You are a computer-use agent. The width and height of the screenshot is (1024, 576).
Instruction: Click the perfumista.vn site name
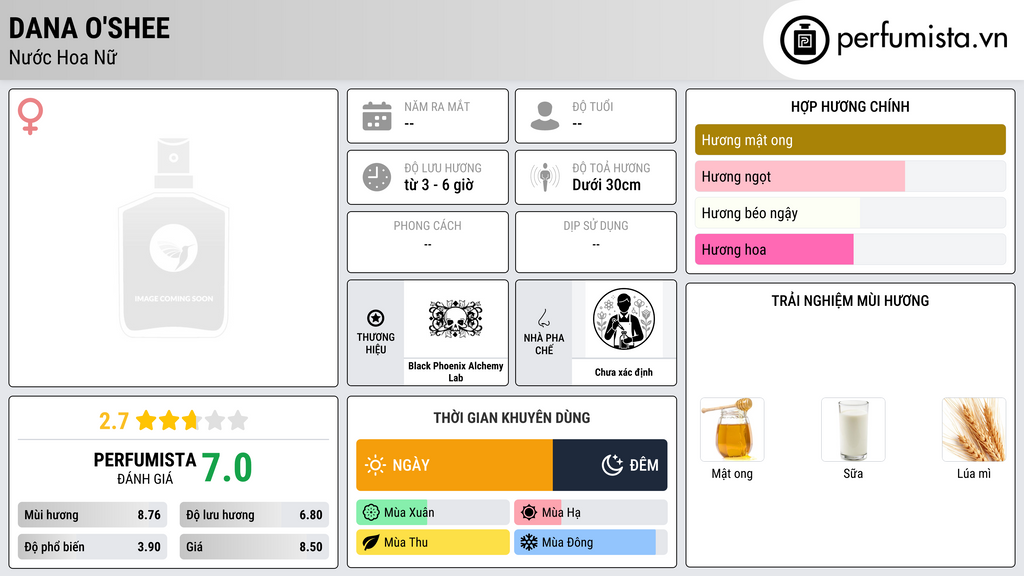tap(922, 38)
